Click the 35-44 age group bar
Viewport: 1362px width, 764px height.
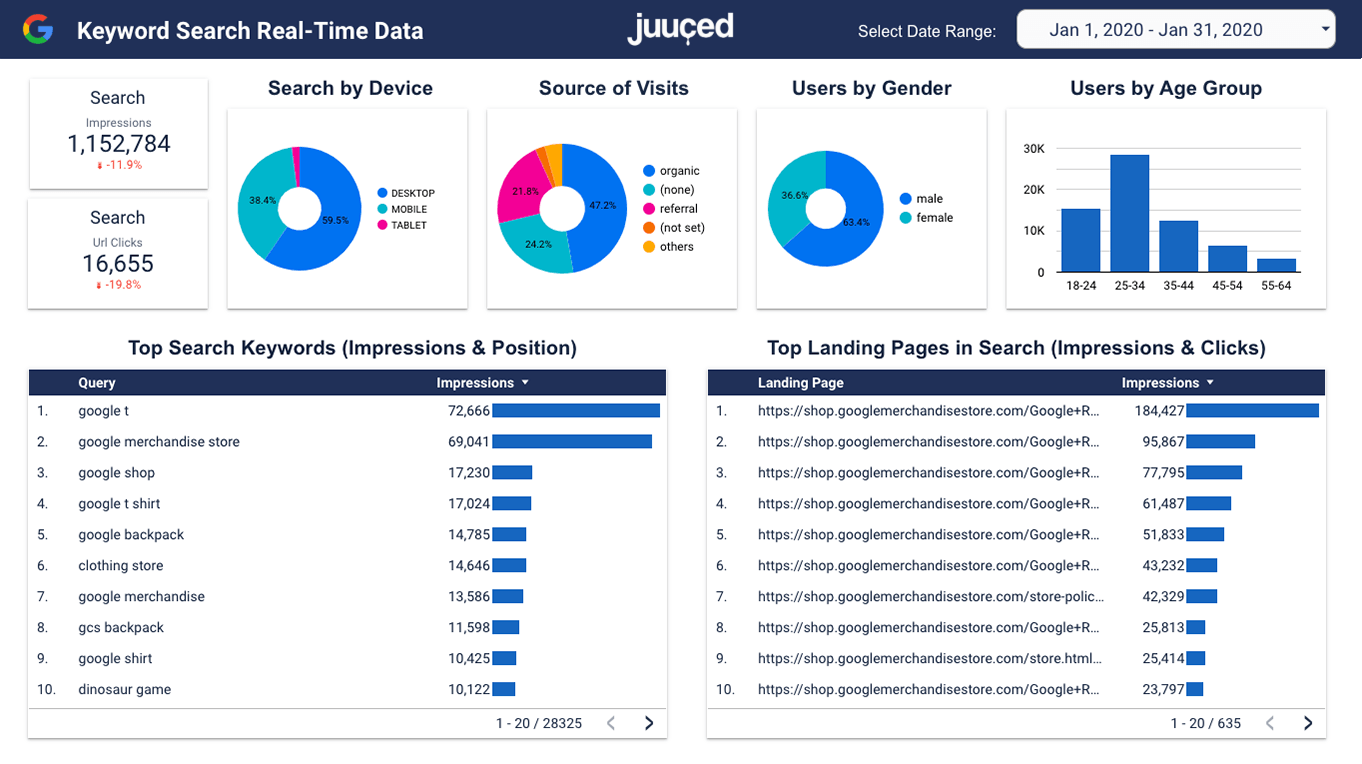pyautogui.click(x=1179, y=246)
